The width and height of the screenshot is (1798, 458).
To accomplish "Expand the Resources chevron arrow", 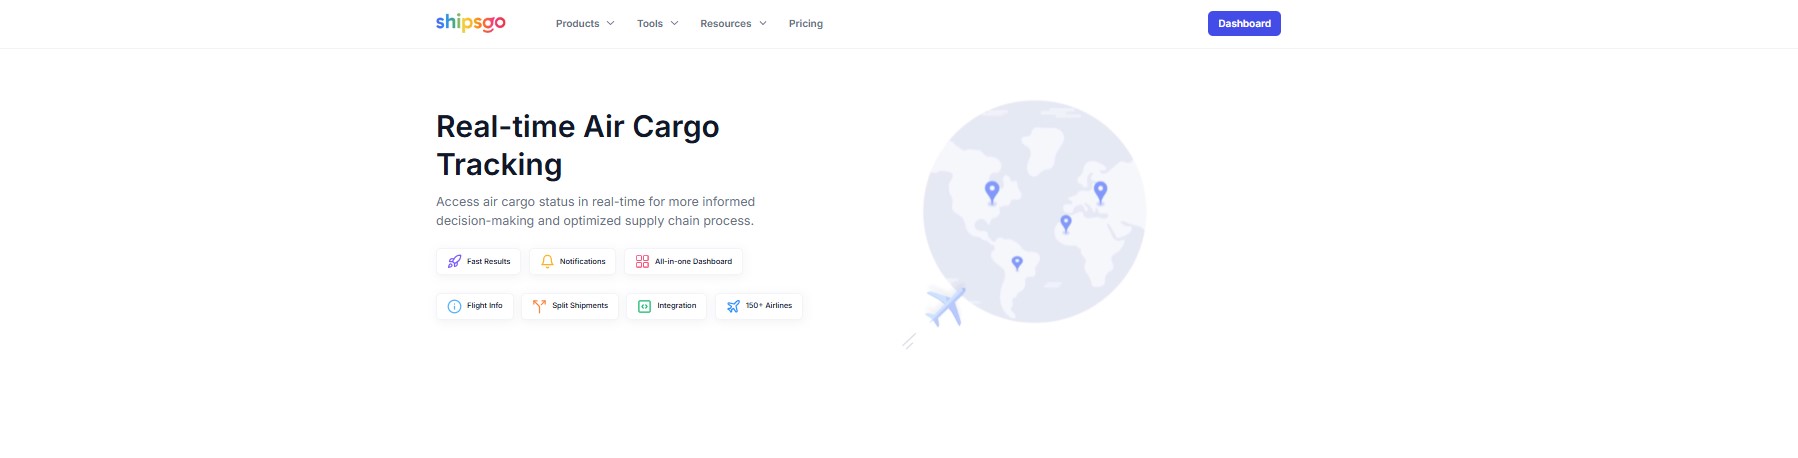I will coord(763,23).
